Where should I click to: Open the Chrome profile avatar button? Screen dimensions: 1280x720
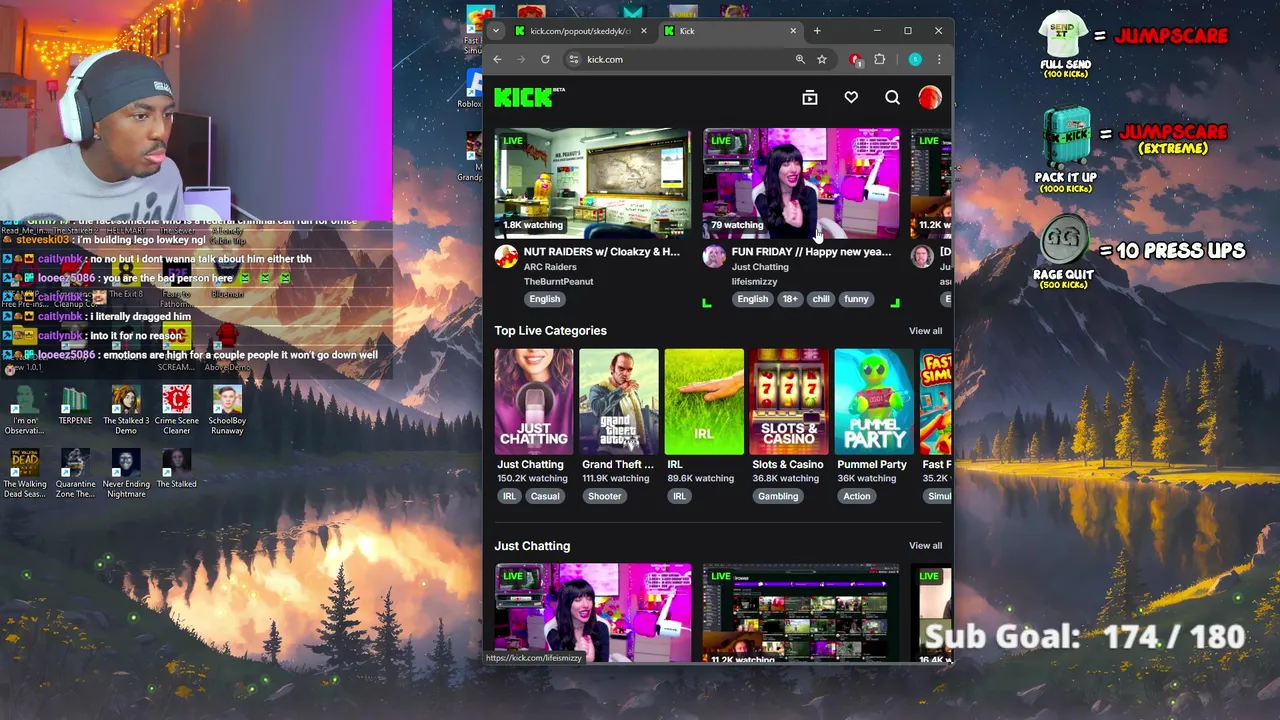click(915, 59)
